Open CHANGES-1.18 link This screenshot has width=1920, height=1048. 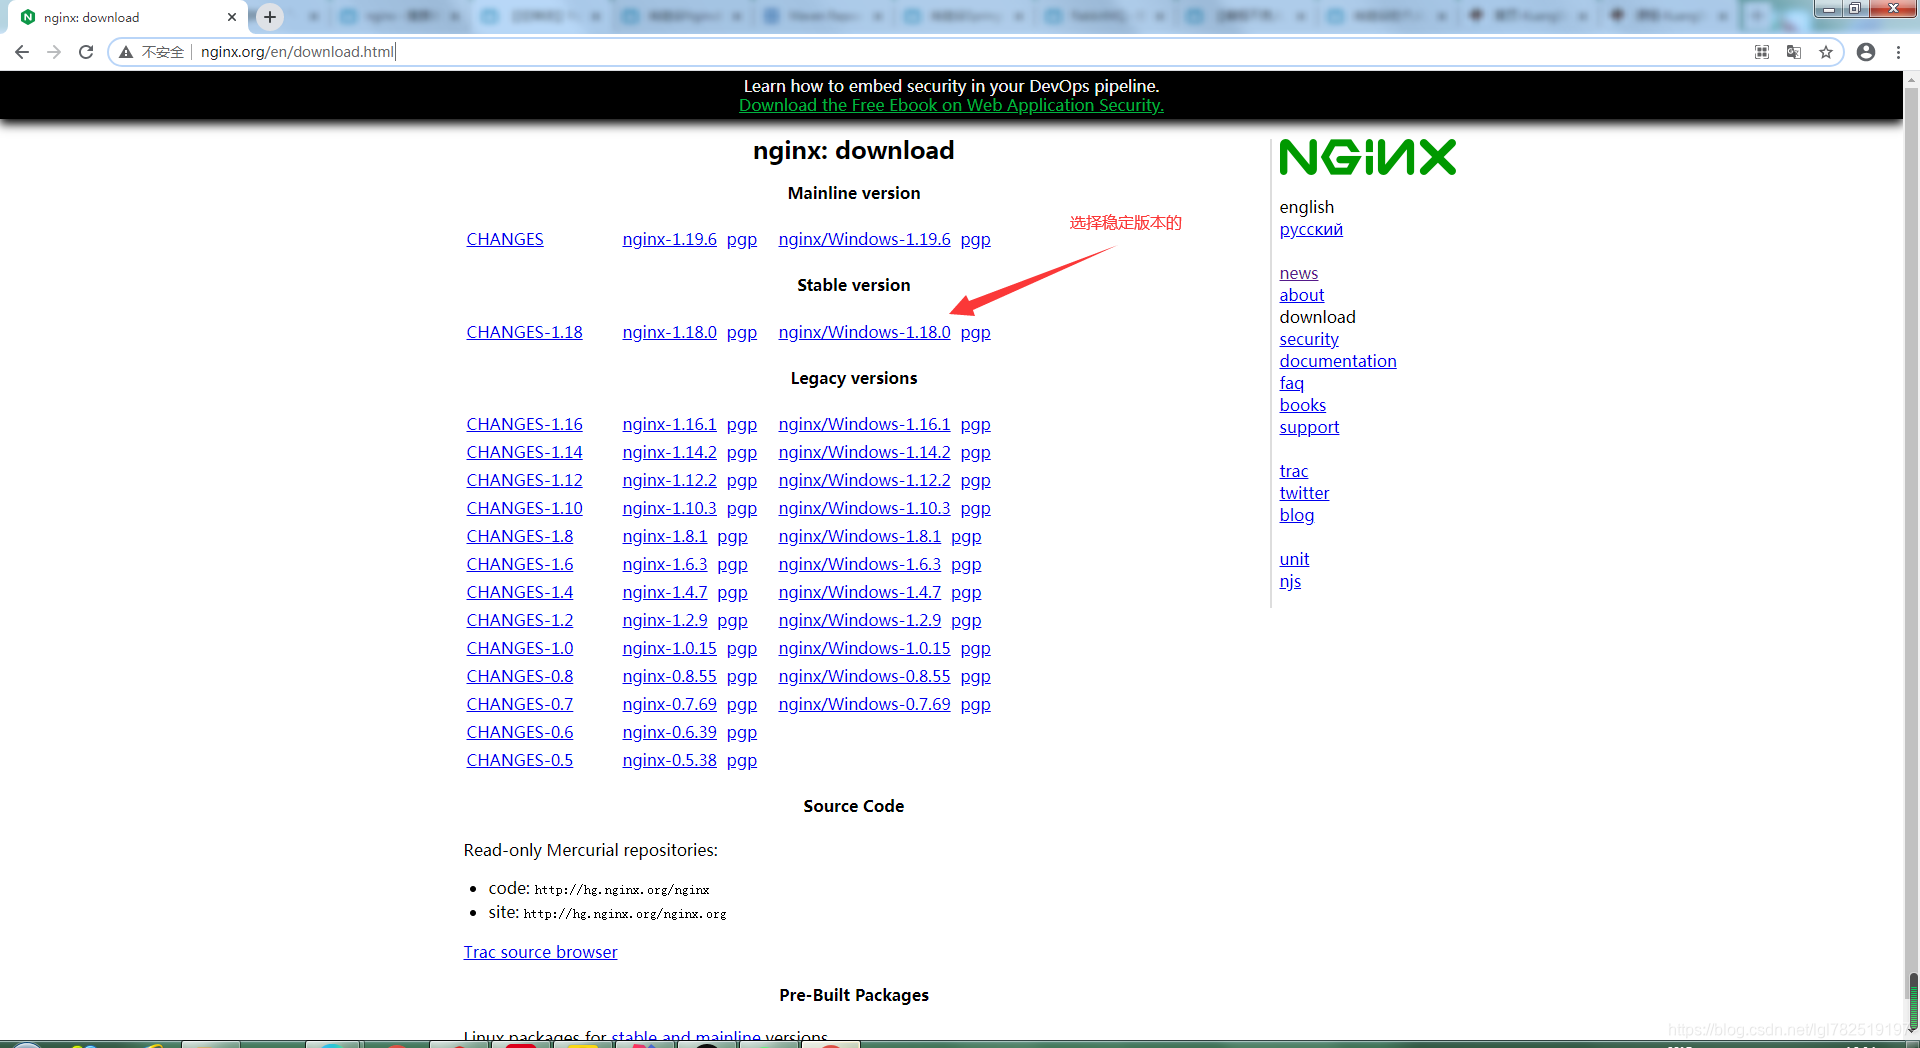point(524,332)
